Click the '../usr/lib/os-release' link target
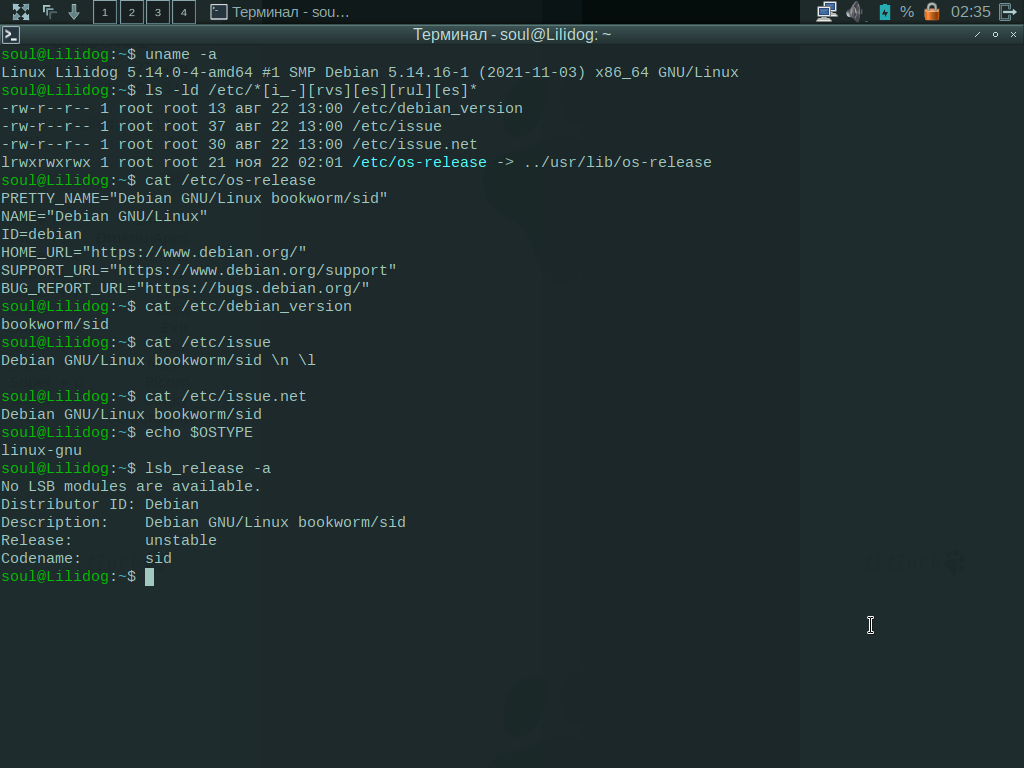The image size is (1024, 768). coord(618,162)
